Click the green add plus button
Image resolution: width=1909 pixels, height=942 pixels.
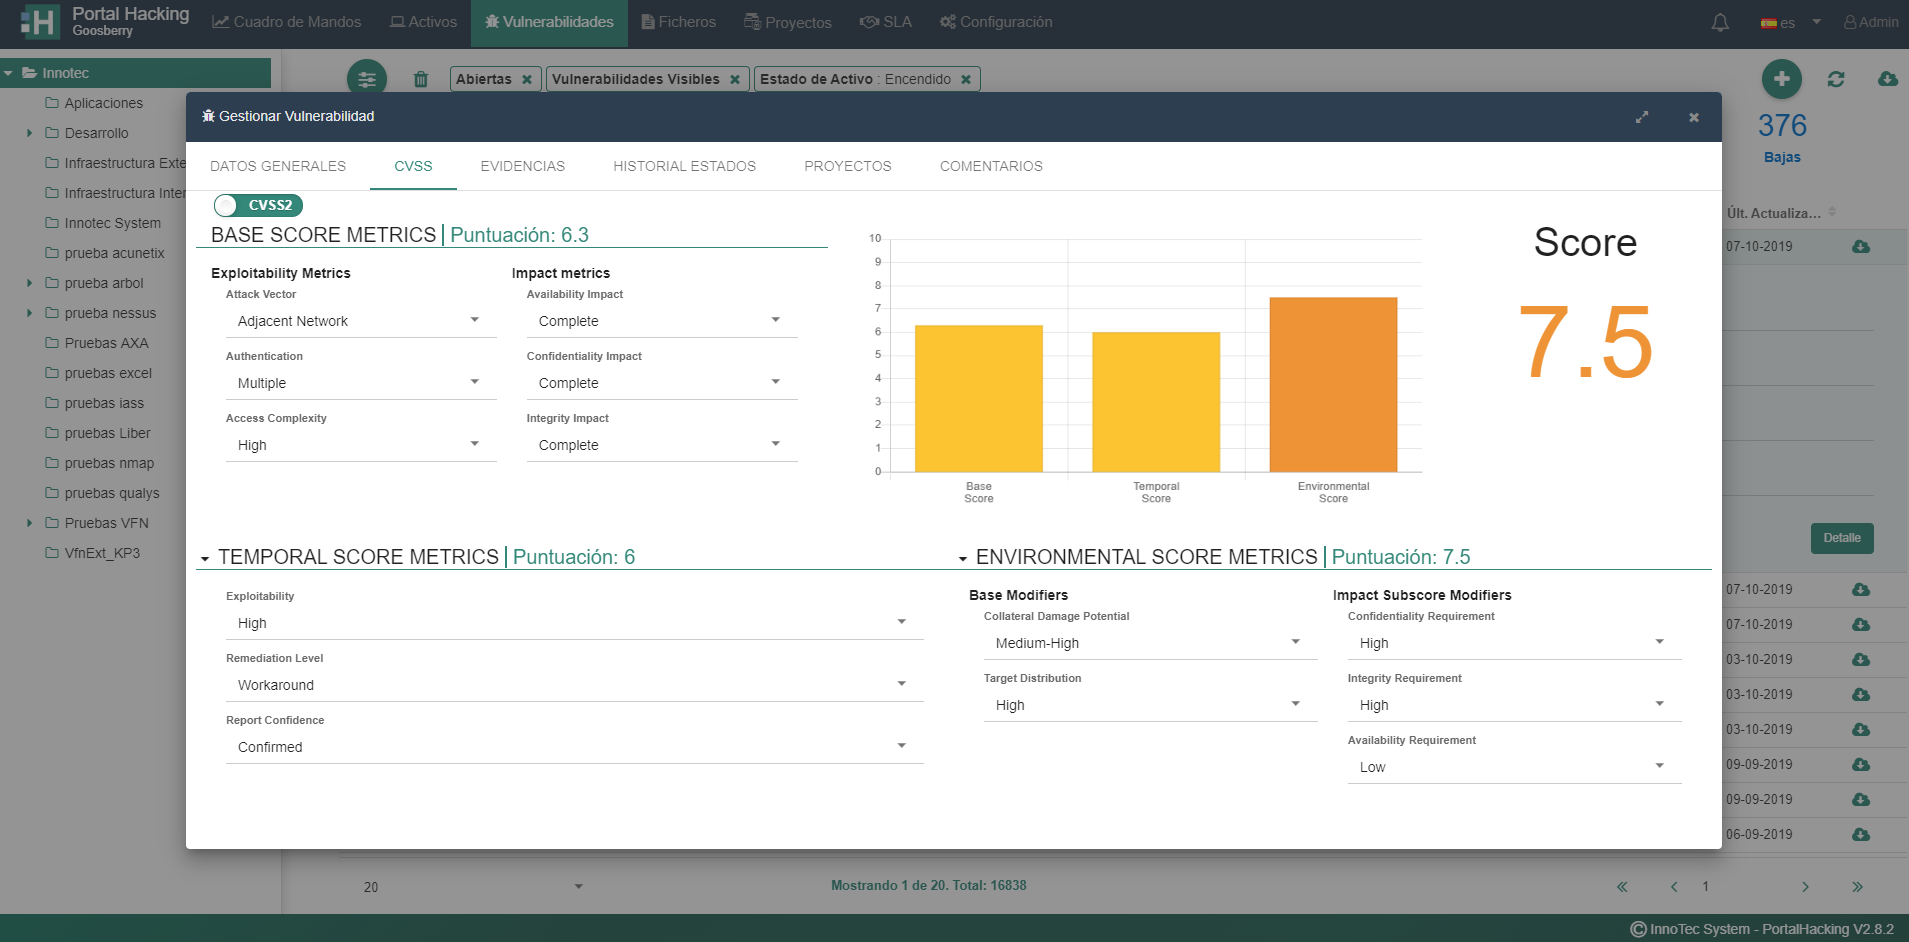pos(1782,79)
